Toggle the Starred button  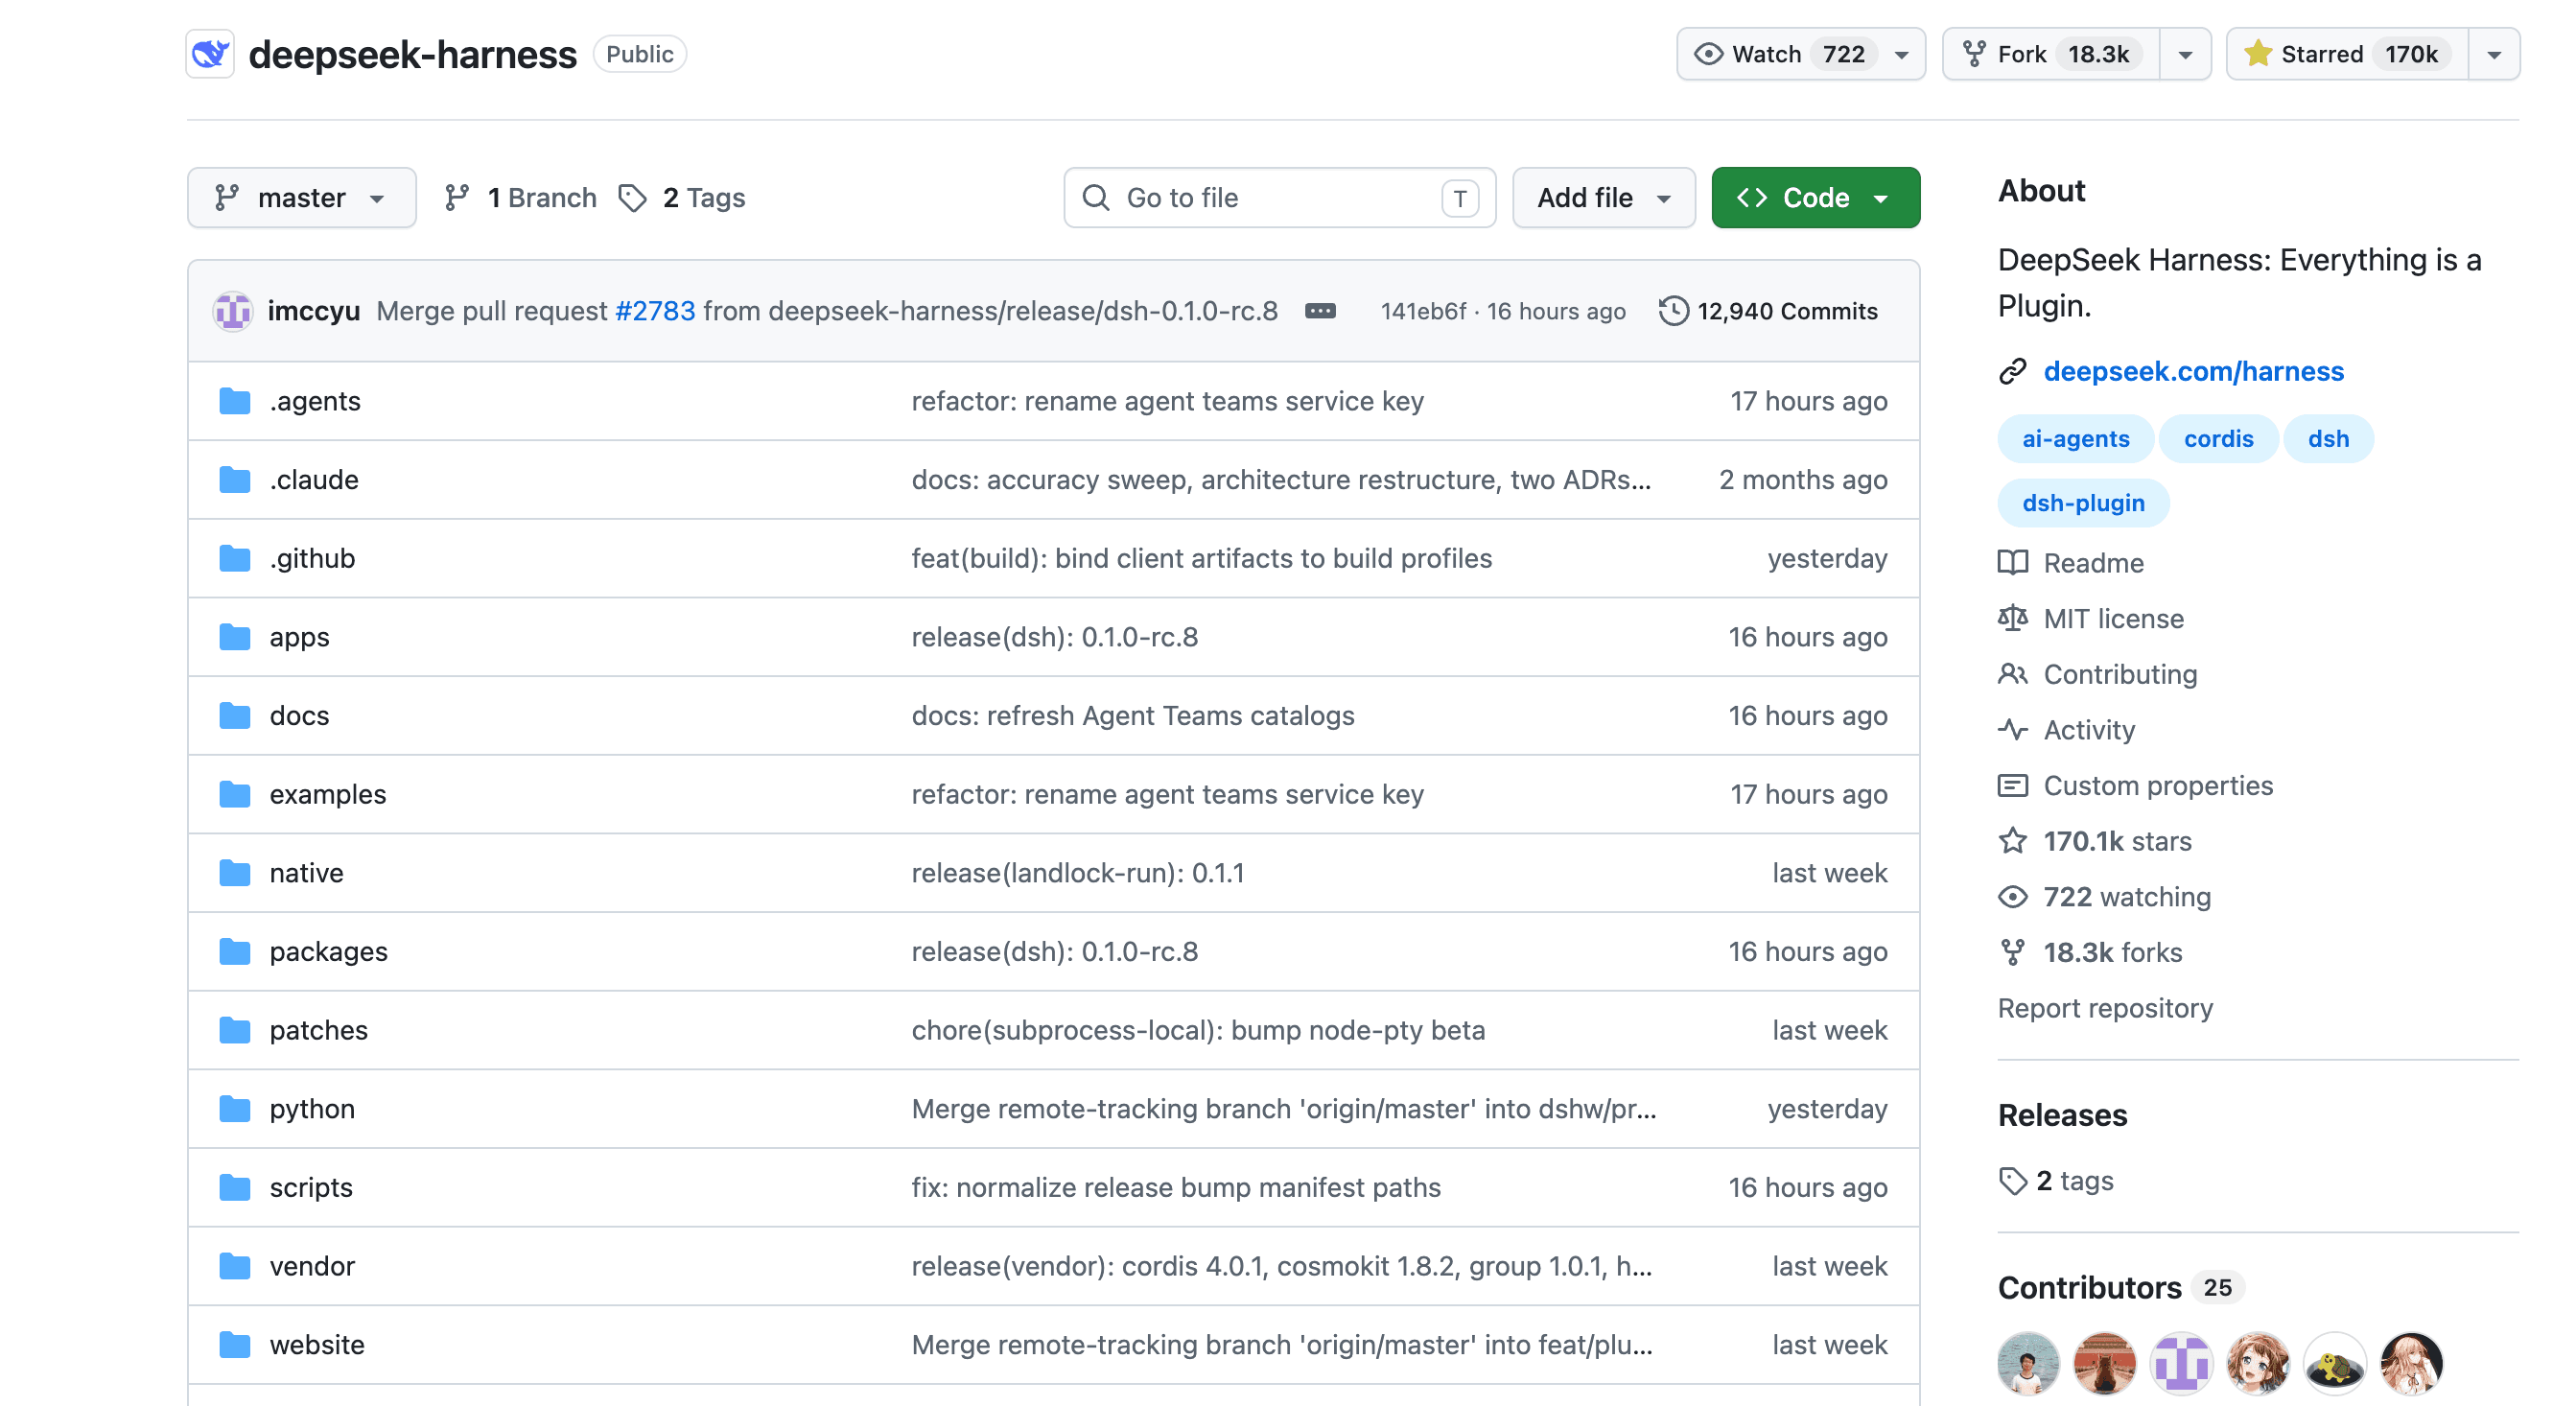(x=2347, y=54)
